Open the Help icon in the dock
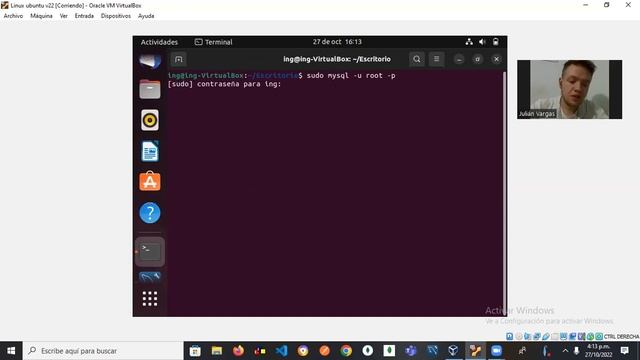The width and height of the screenshot is (640, 360). pos(150,213)
